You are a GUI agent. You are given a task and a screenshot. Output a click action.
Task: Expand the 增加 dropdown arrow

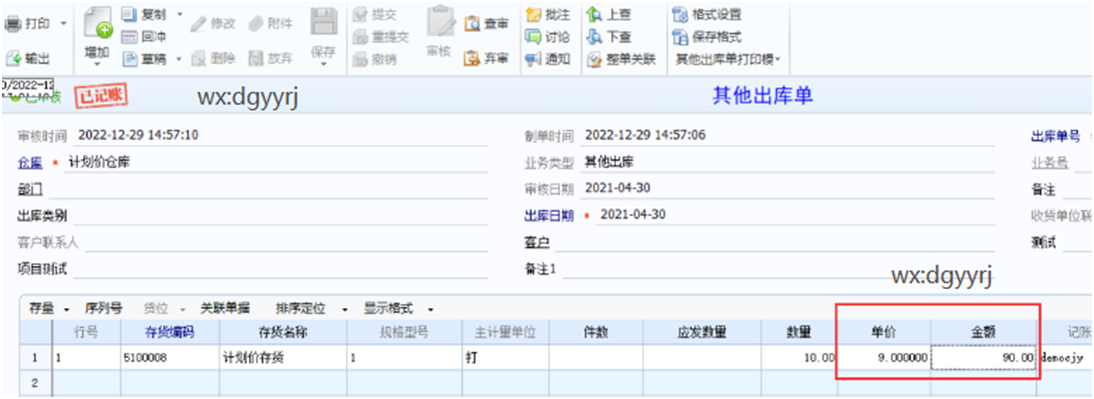tap(98, 64)
